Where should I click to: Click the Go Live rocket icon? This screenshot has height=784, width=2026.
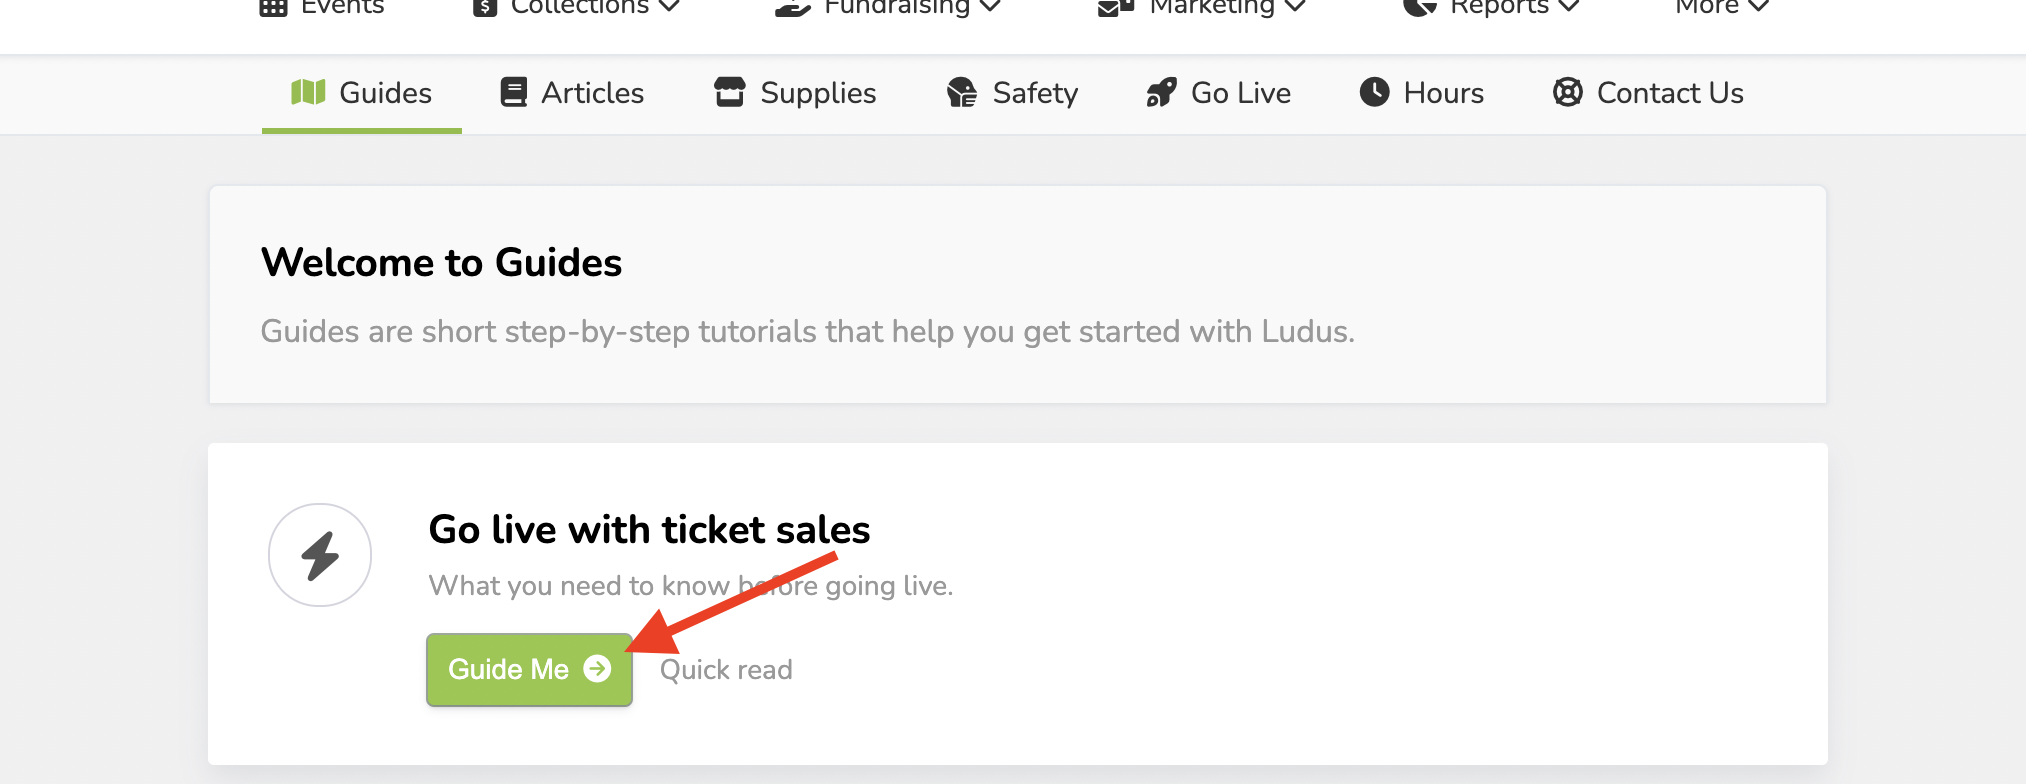tap(1161, 93)
